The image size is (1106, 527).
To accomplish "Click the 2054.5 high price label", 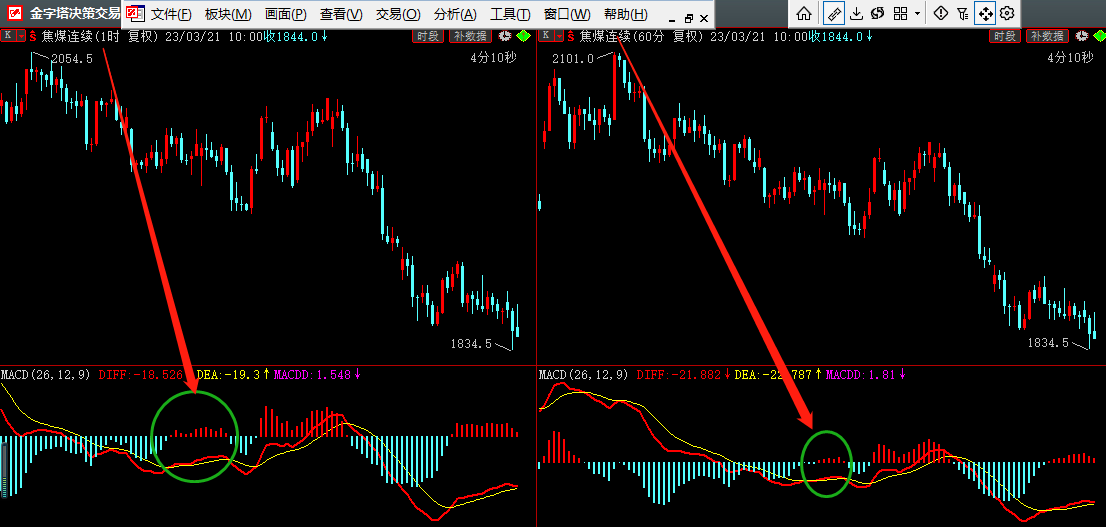I will [73, 59].
